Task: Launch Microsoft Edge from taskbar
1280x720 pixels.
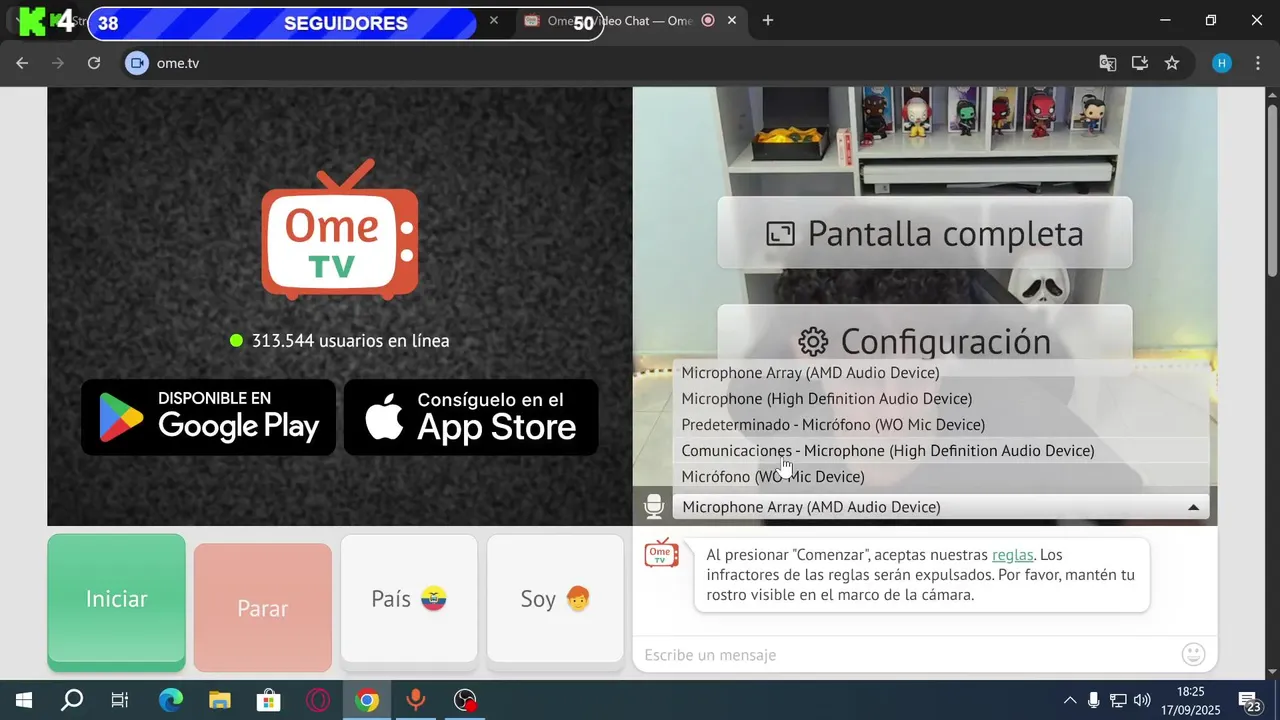Action: pyautogui.click(x=171, y=701)
